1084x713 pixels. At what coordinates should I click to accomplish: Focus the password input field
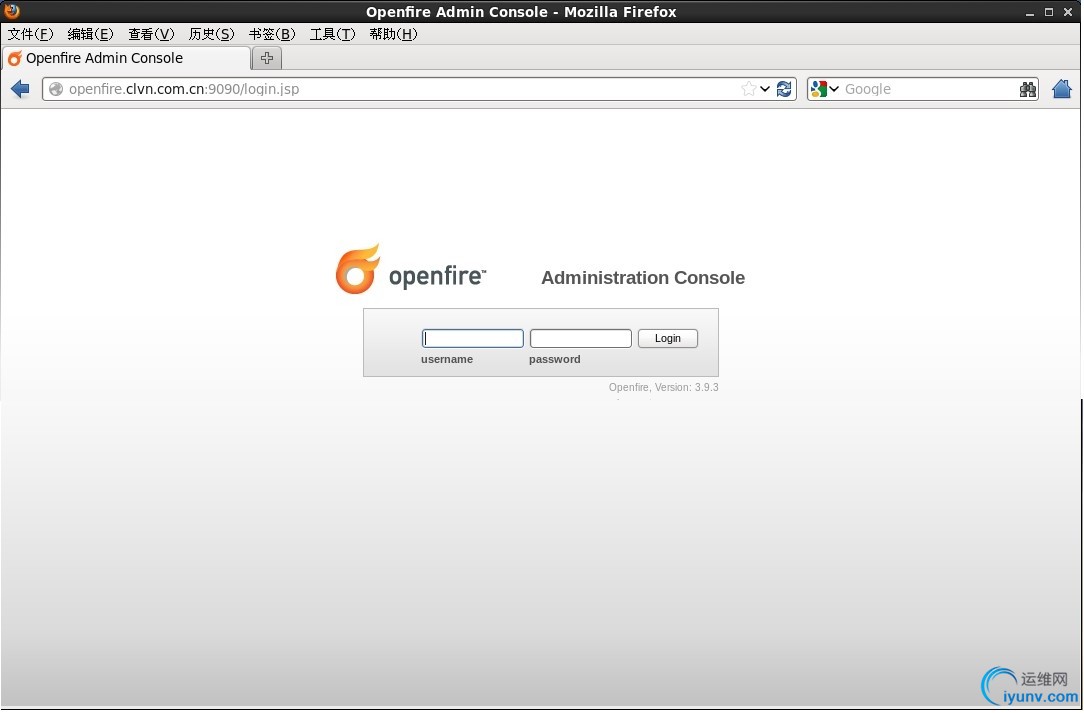tap(581, 338)
